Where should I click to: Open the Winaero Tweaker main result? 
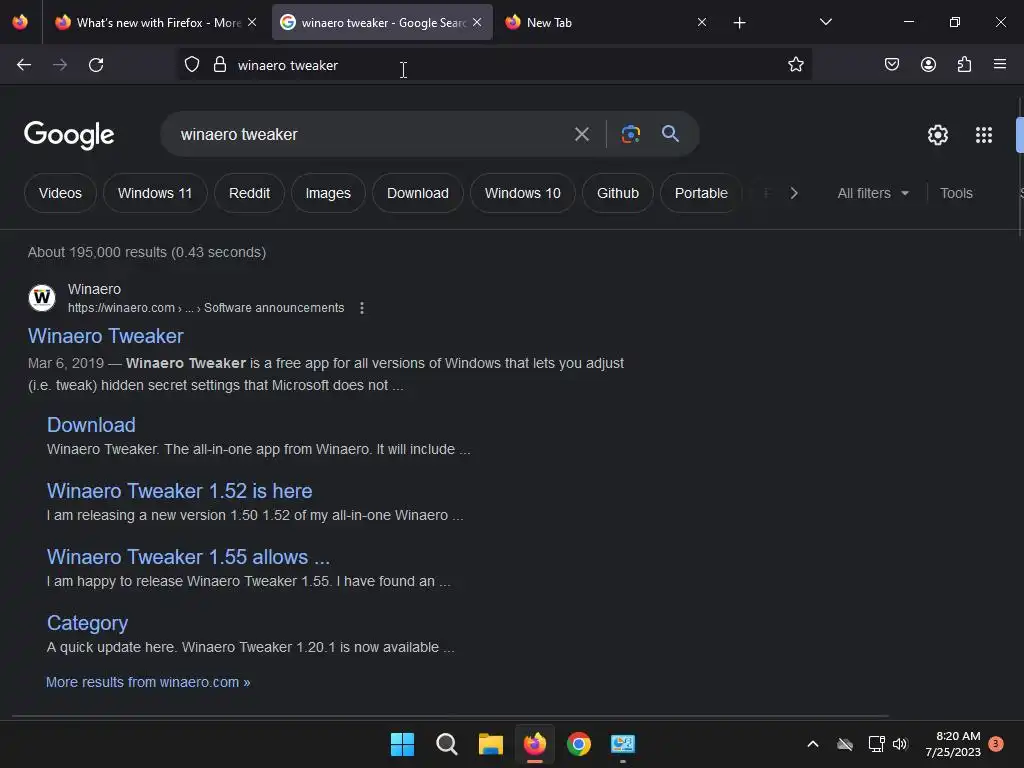[106, 336]
